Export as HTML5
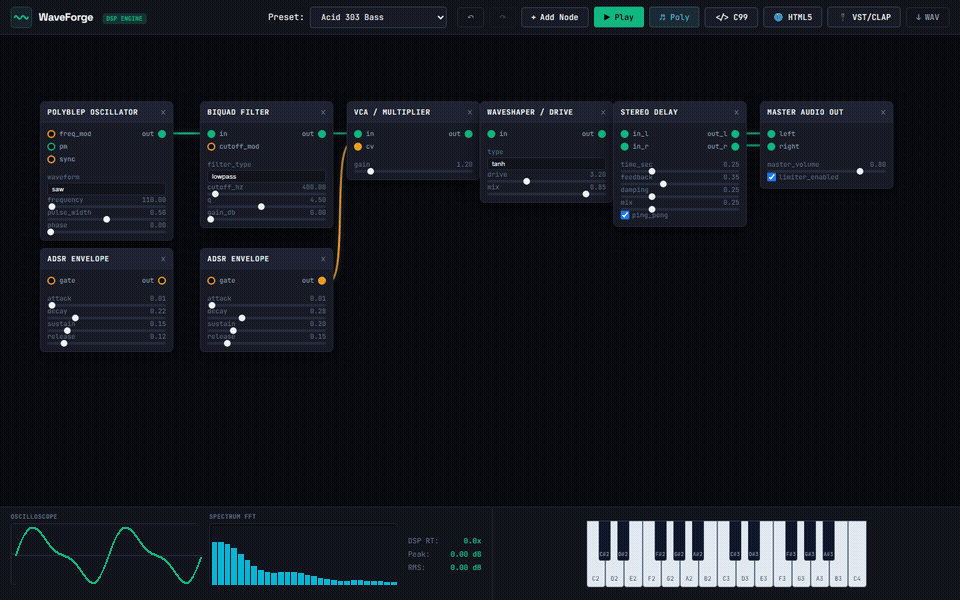The width and height of the screenshot is (960, 600). pyautogui.click(x=792, y=17)
